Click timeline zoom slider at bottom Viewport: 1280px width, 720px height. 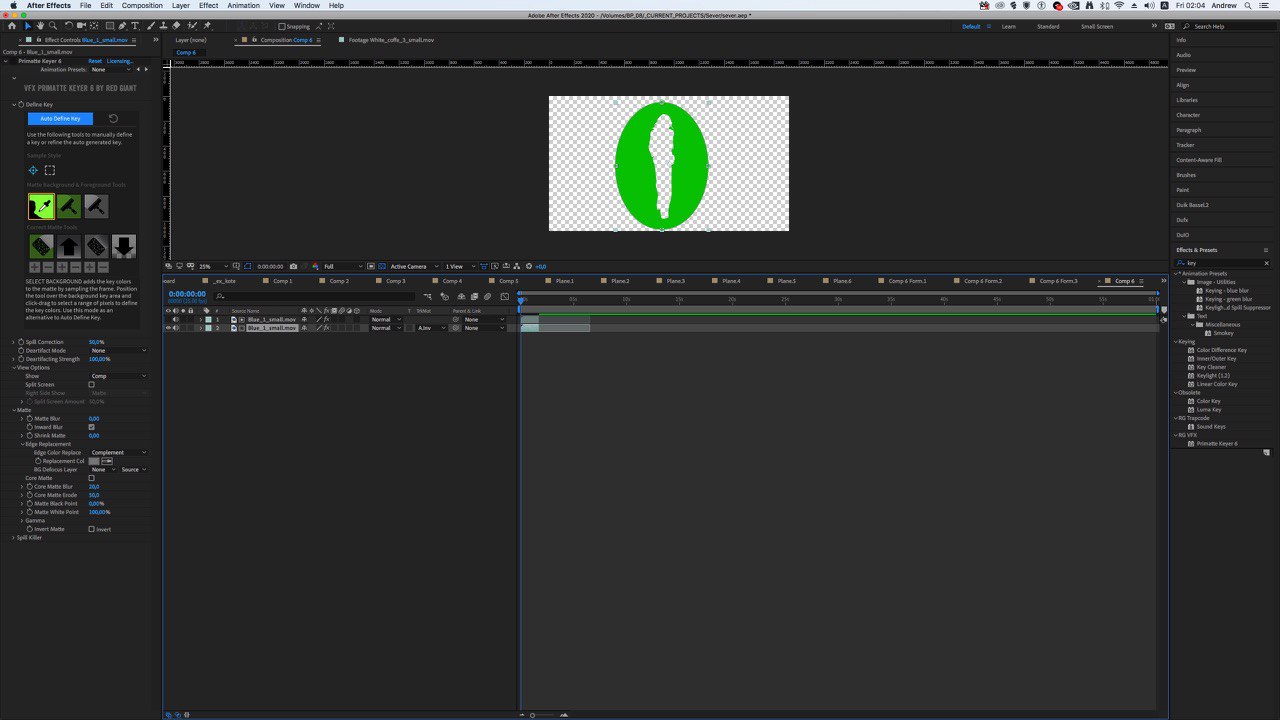tap(545, 715)
